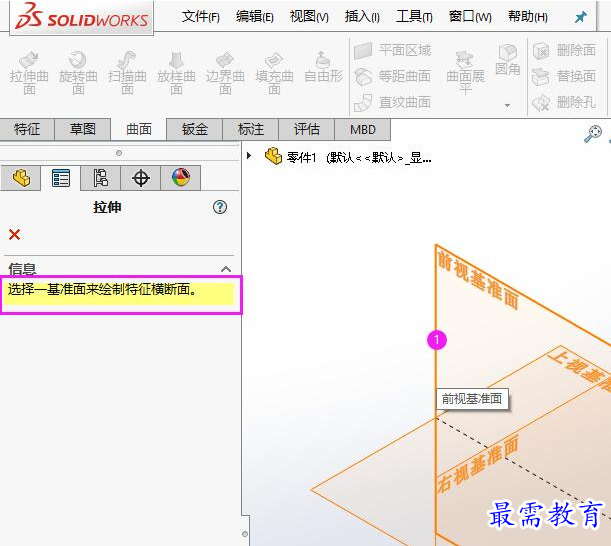Open the 视图(V) menu

[309, 17]
